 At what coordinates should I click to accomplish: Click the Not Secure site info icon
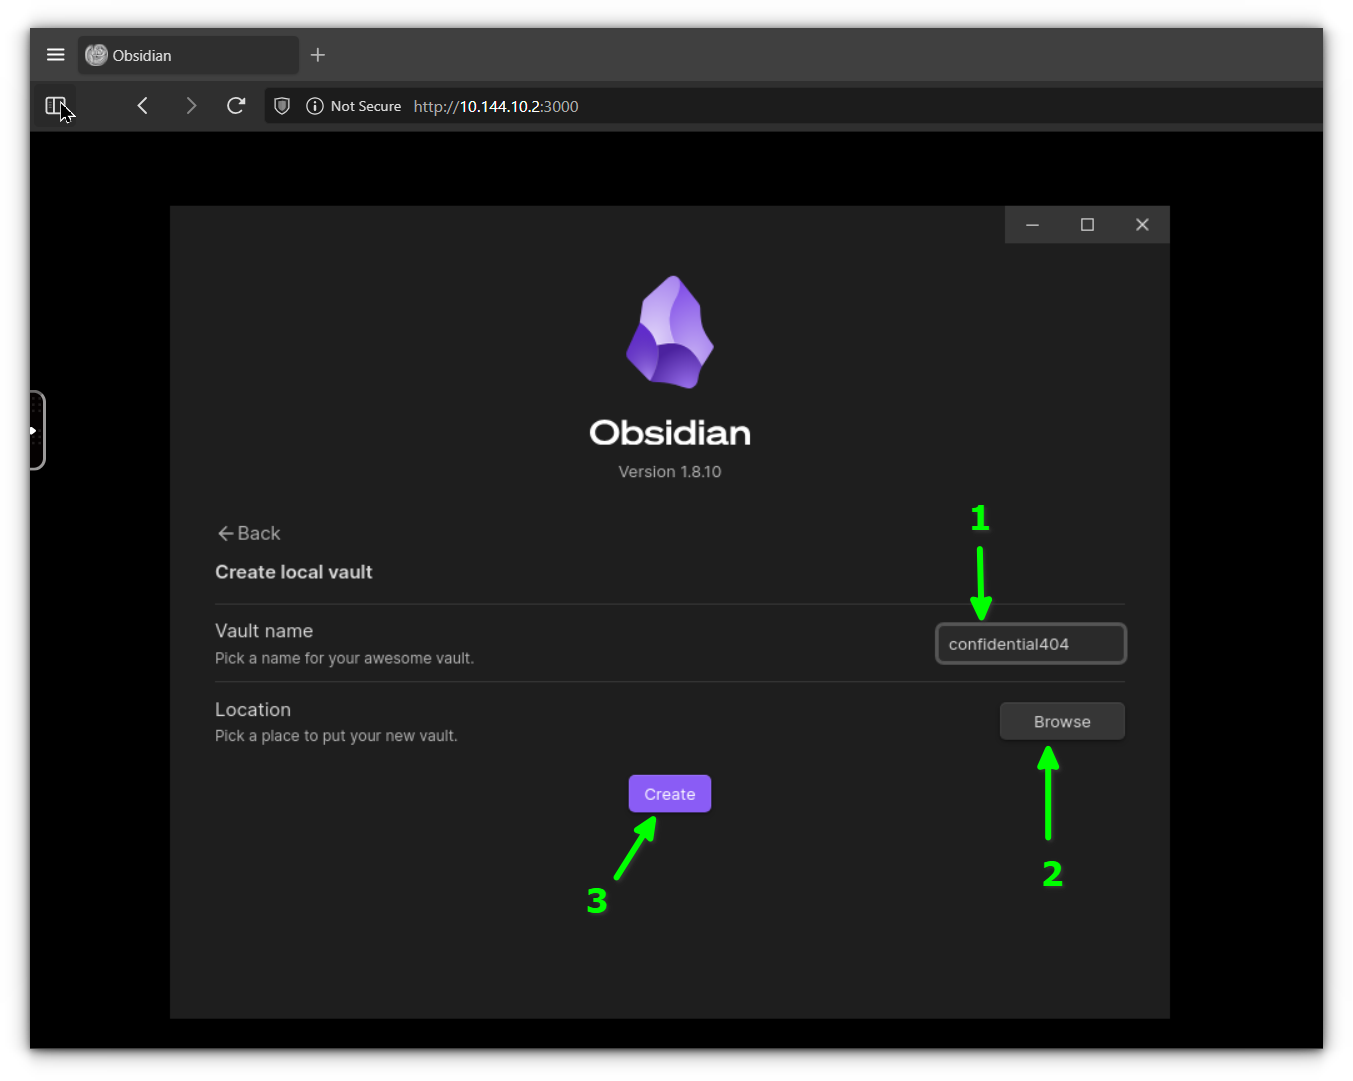[x=315, y=106]
